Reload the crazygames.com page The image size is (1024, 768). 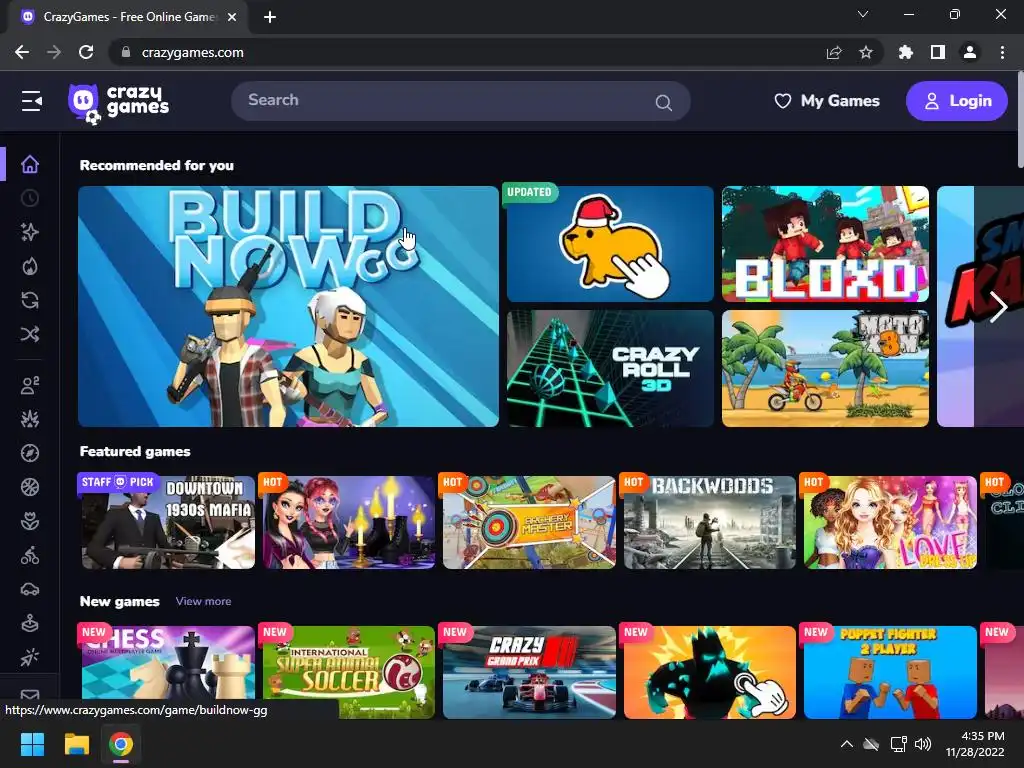[x=86, y=52]
